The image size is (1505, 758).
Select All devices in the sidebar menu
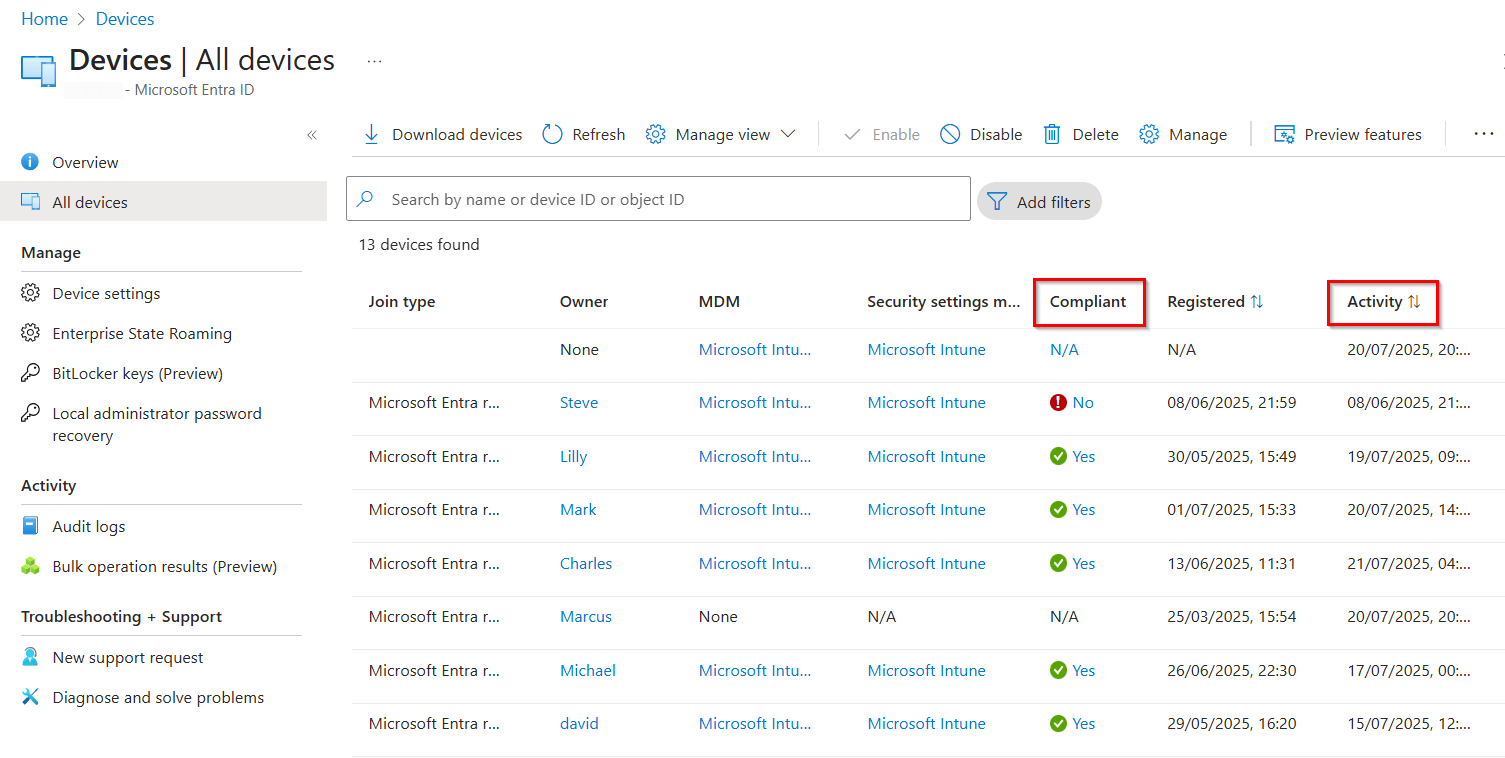tap(90, 201)
